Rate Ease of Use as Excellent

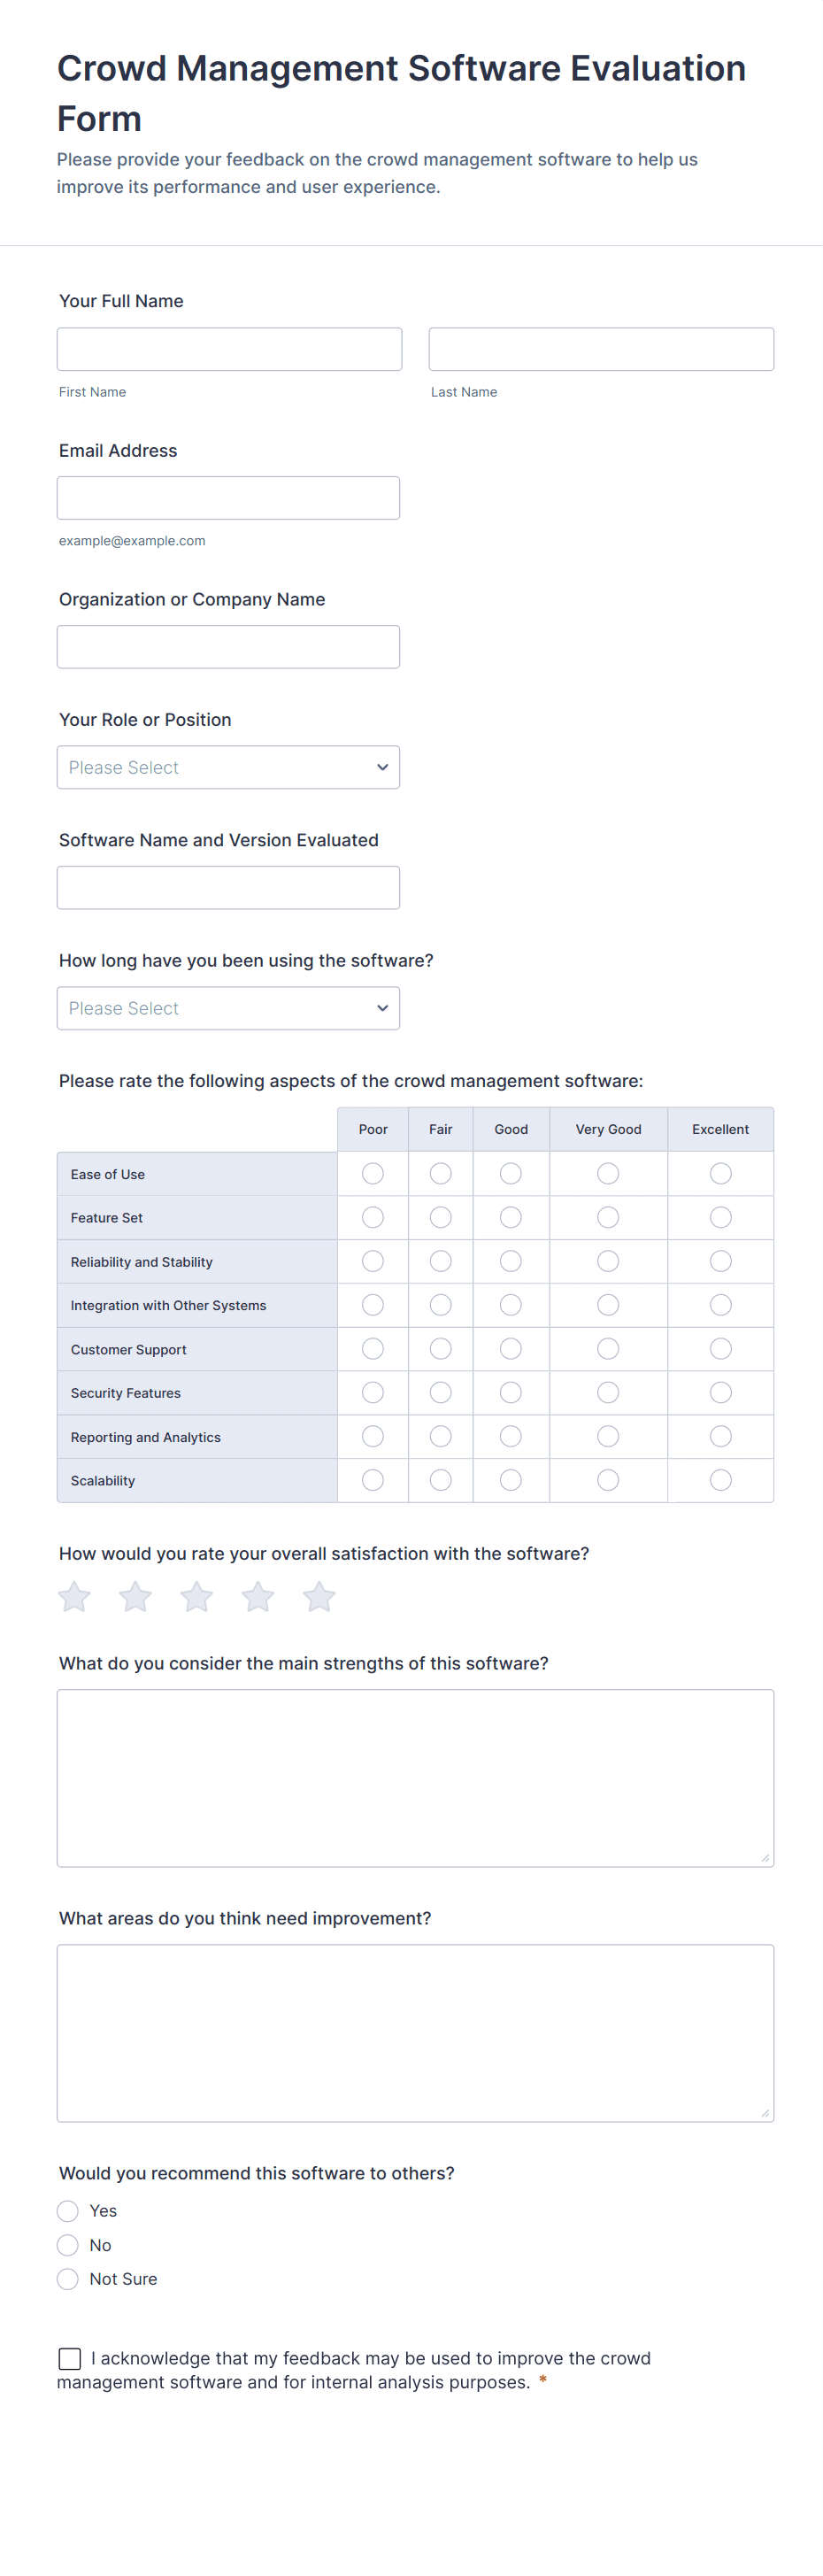pos(720,1173)
